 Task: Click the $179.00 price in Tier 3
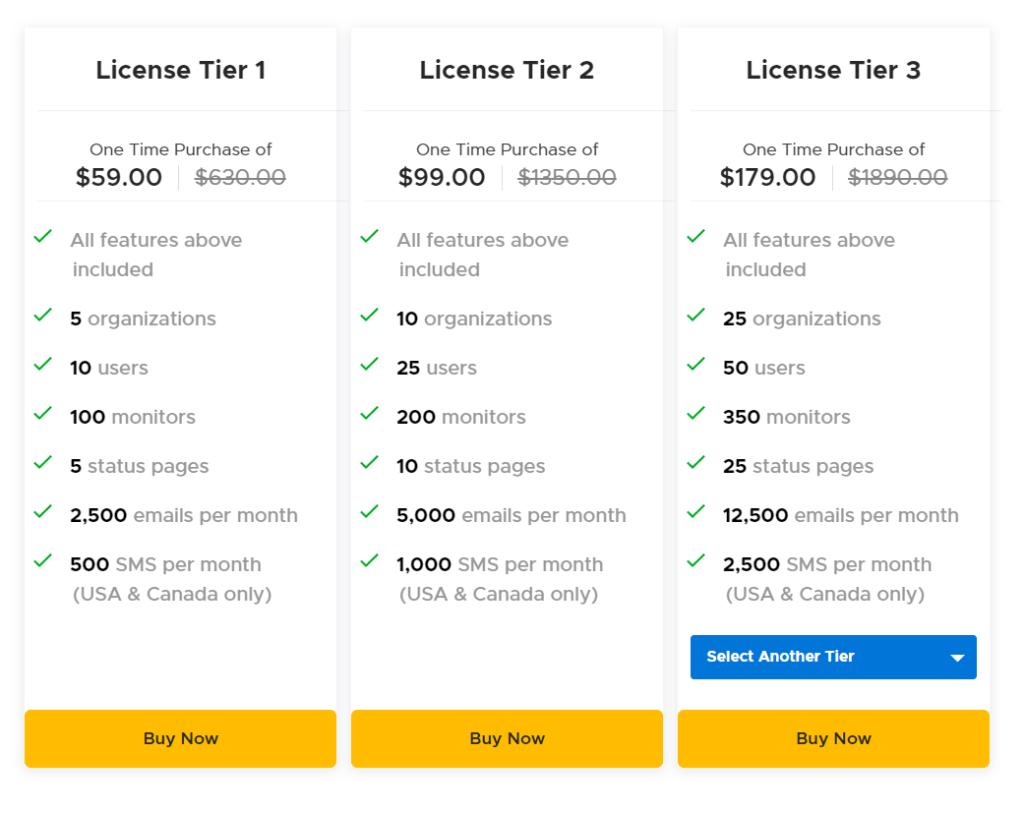[768, 178]
